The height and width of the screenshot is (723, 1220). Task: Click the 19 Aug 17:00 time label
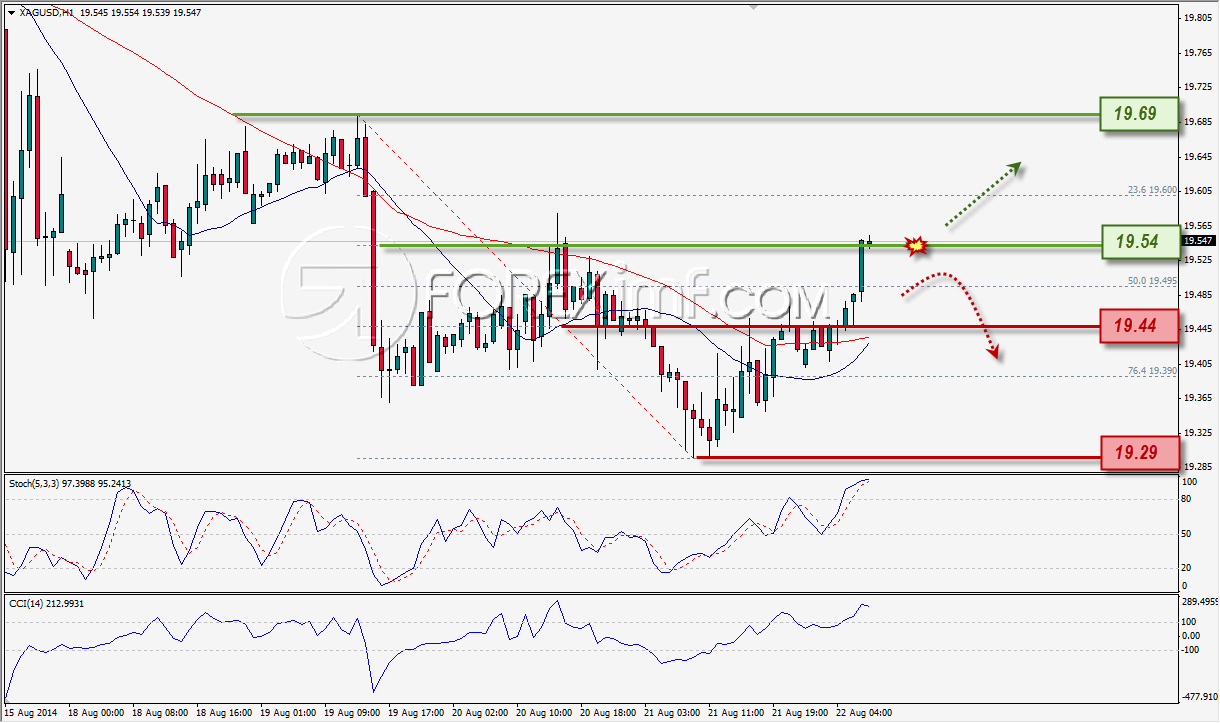point(418,713)
